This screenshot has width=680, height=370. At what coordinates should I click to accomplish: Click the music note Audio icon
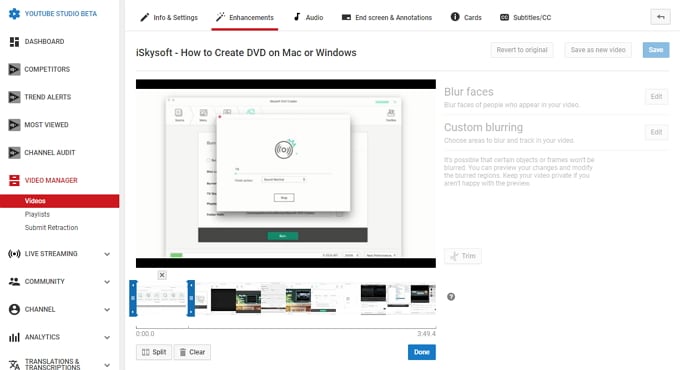click(297, 17)
